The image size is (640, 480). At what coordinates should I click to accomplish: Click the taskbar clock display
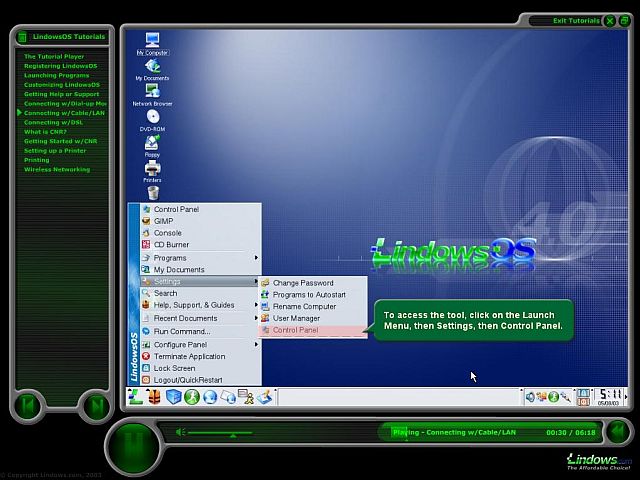(609, 396)
